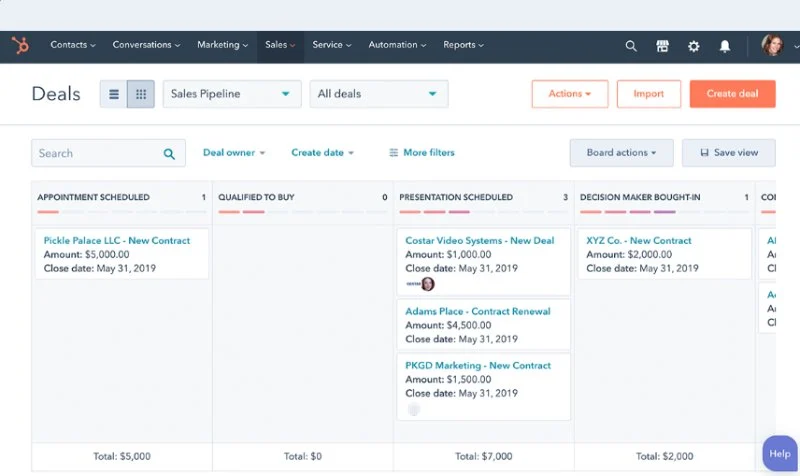This screenshot has height=476, width=800.
Task: Click the floppy disk icon on Save view
Action: pyautogui.click(x=705, y=153)
